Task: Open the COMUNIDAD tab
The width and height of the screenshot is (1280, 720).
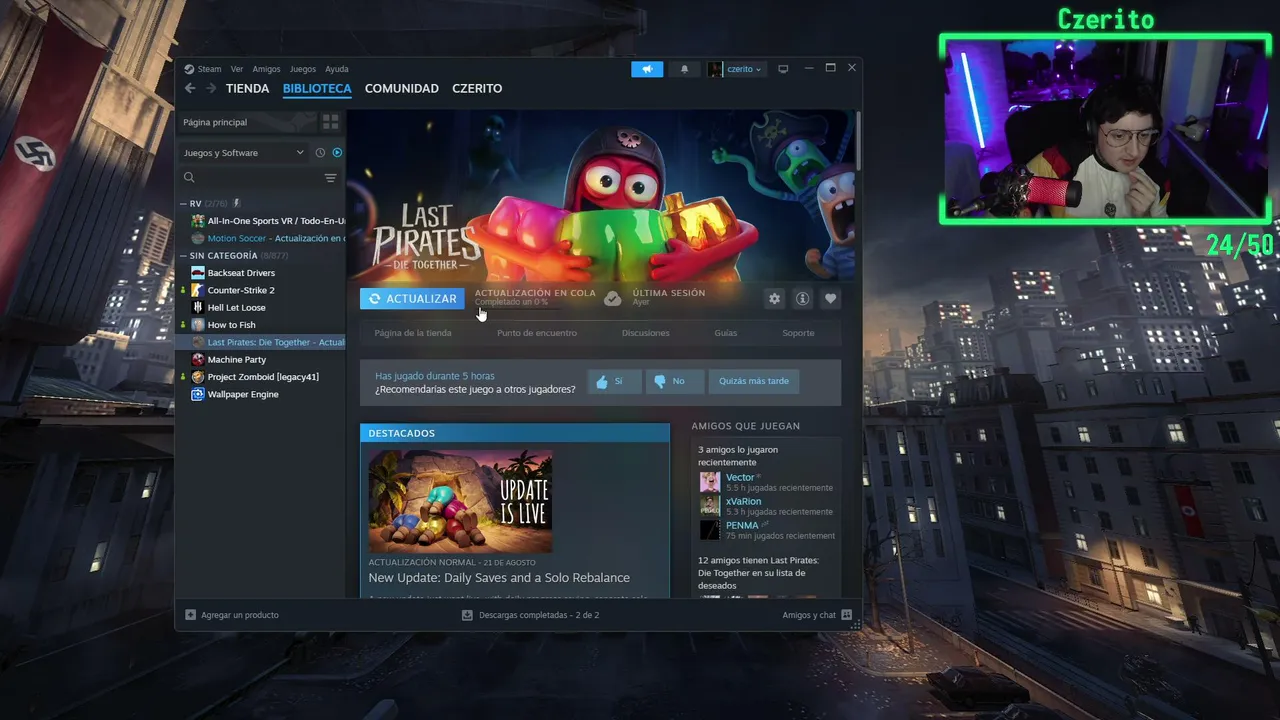Action: coord(402,89)
